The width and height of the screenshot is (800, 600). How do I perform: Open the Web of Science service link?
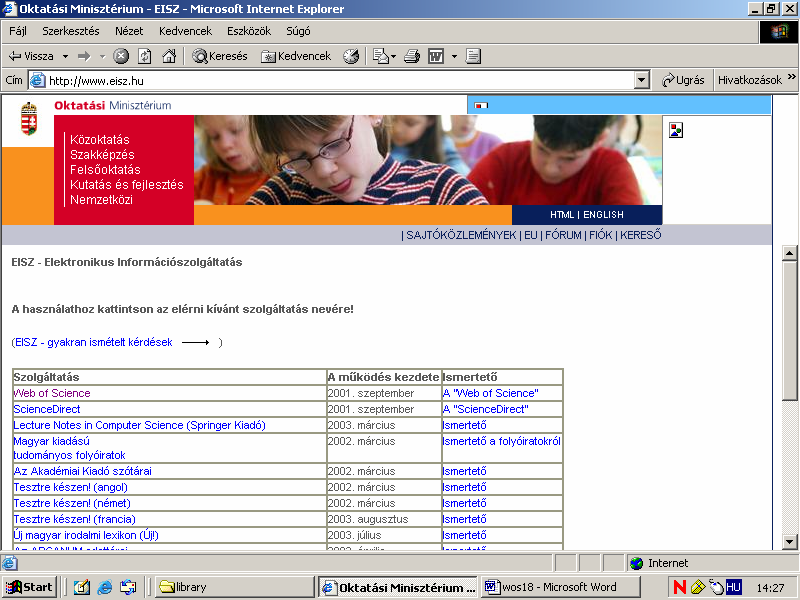[x=52, y=393]
